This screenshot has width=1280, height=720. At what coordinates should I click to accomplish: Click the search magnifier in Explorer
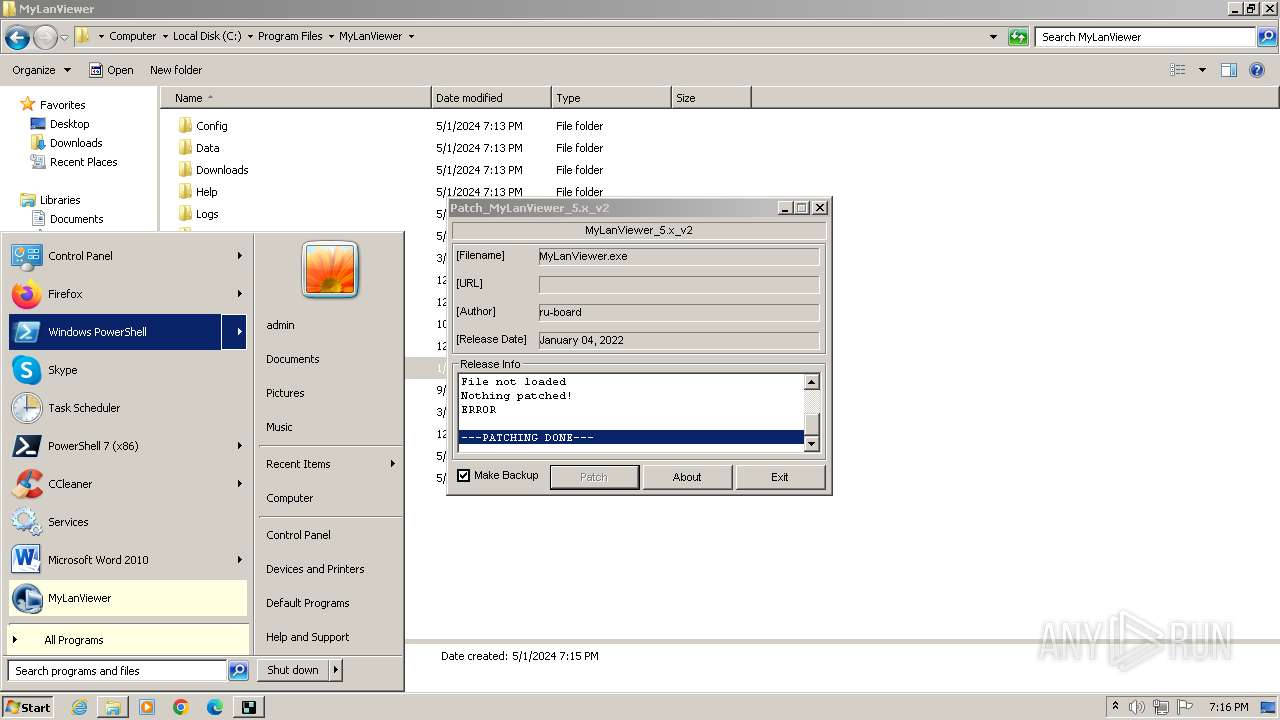[1267, 37]
